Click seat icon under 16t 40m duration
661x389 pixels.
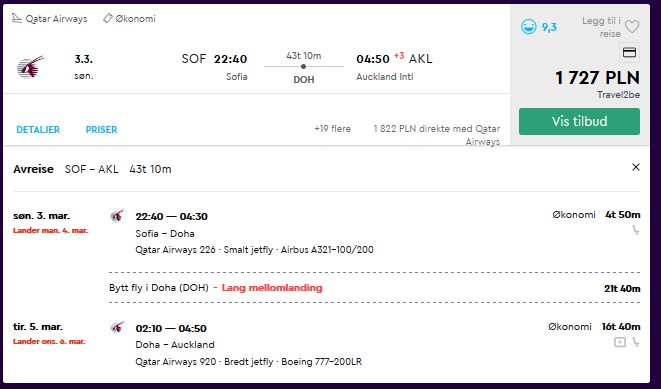[x=636, y=342]
